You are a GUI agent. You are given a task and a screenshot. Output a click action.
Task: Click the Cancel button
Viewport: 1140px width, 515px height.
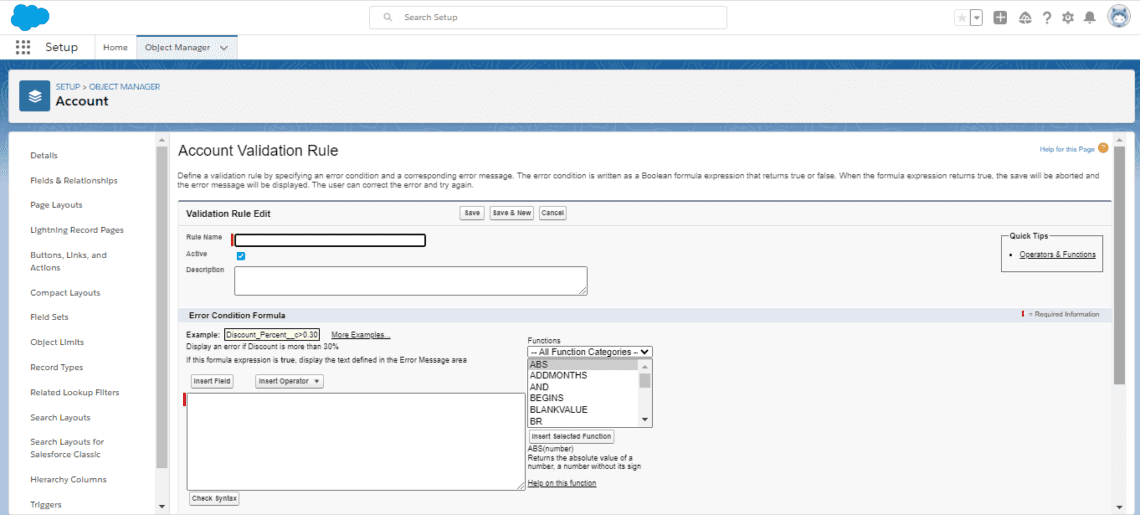(x=553, y=213)
